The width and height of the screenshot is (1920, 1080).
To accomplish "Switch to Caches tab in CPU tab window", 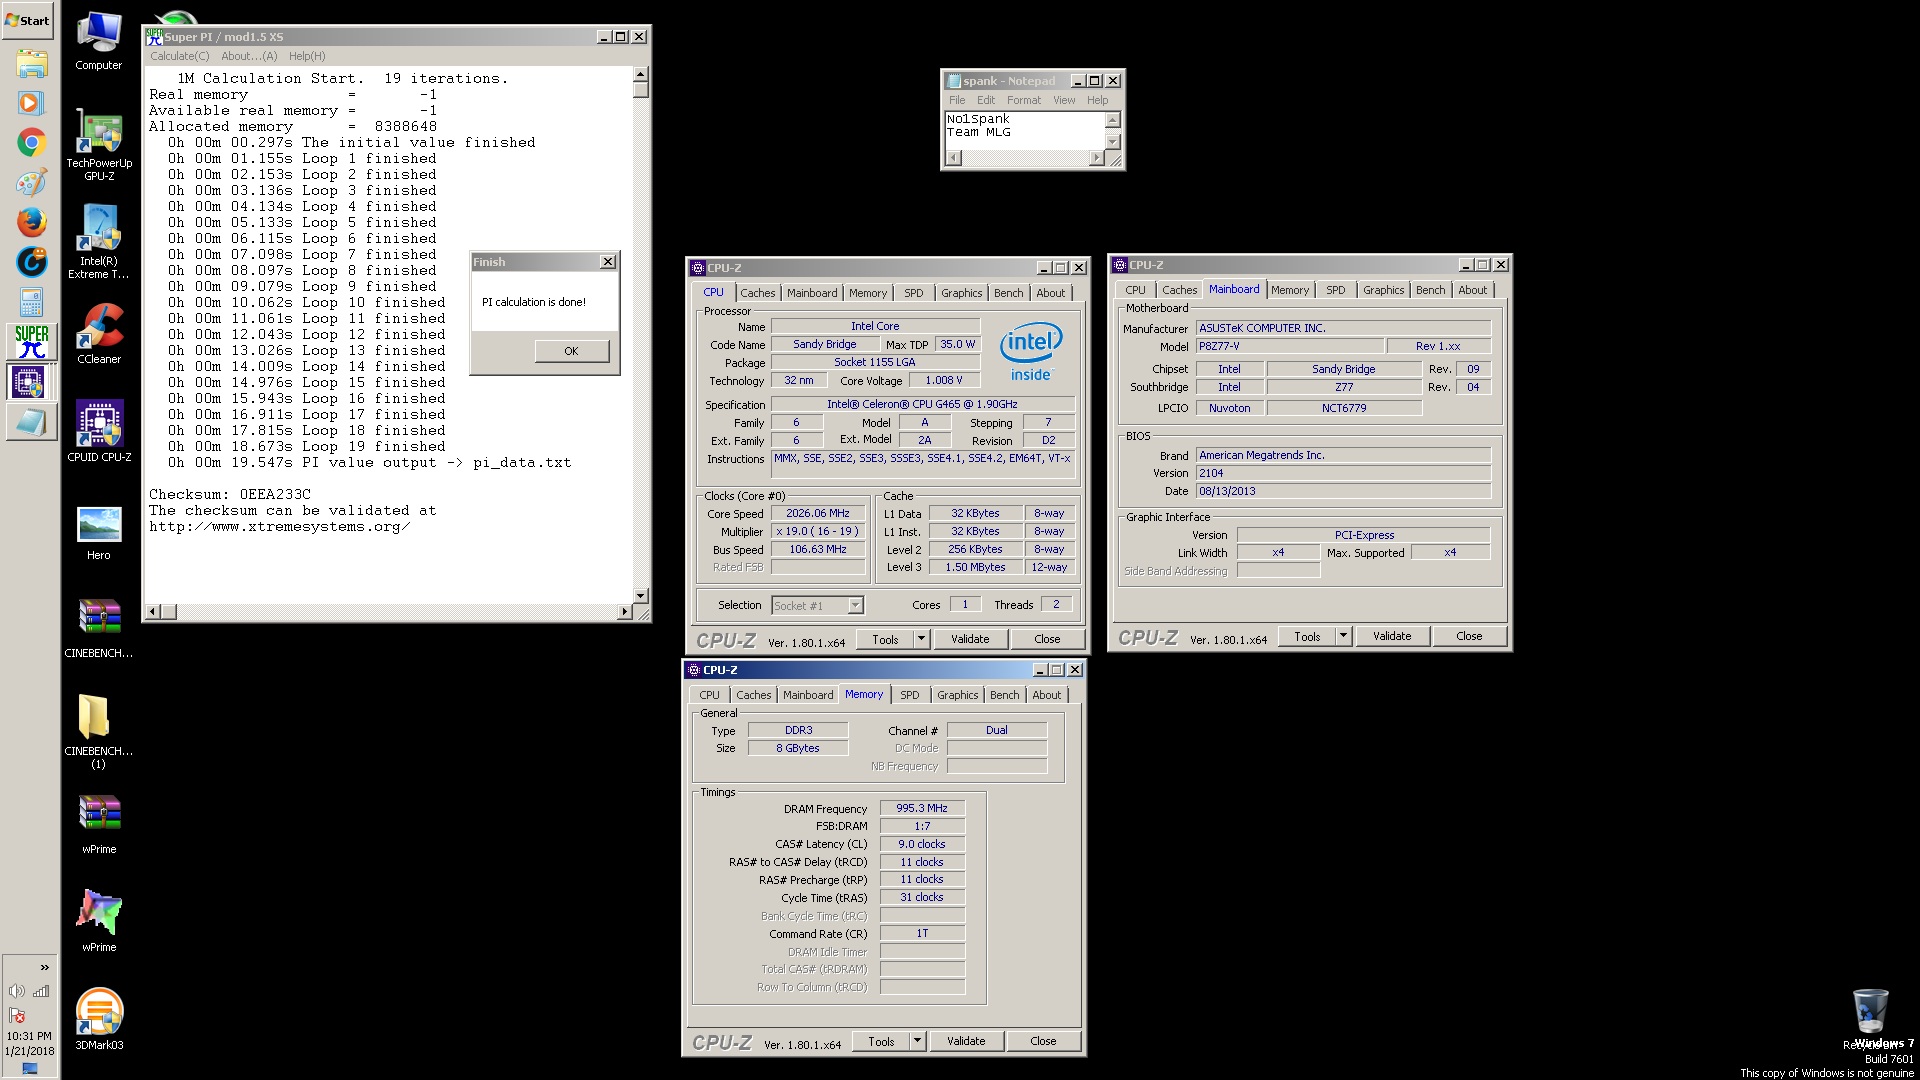I will coord(757,293).
